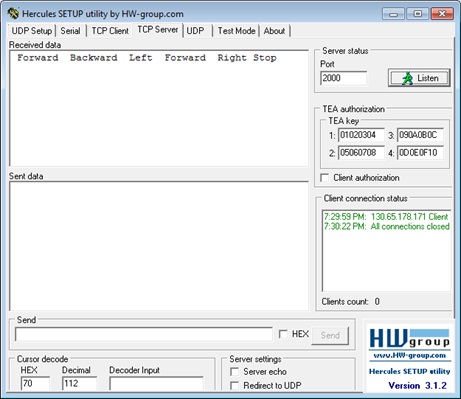Minimize the Hercules window
This screenshot has height=399, width=461.
point(394,14)
